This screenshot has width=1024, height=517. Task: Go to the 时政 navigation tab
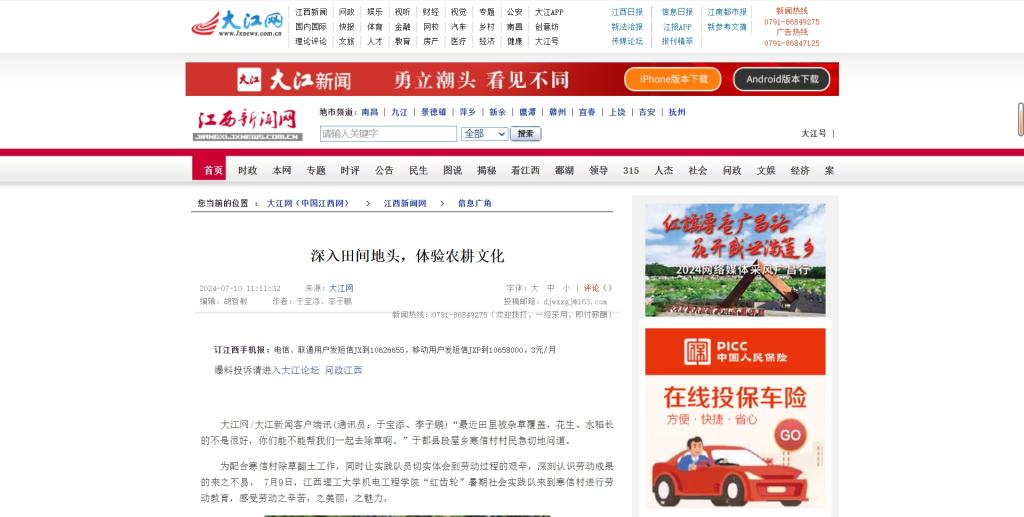point(247,170)
